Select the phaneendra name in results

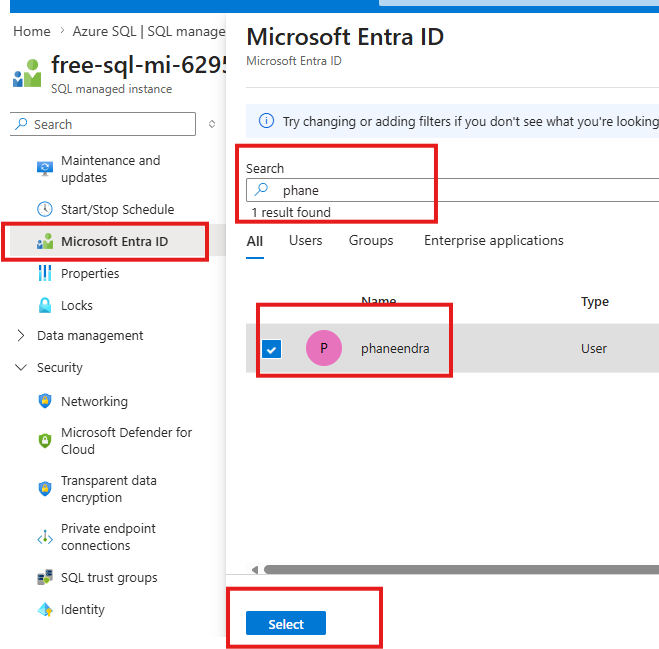[395, 348]
